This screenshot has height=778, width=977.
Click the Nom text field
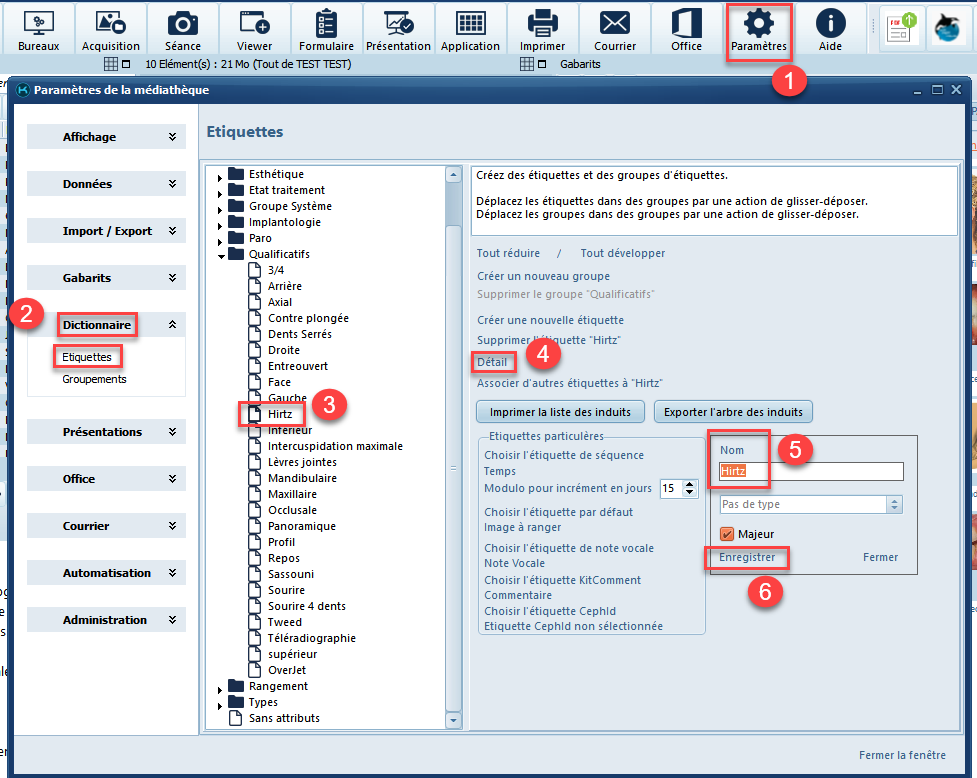point(810,471)
